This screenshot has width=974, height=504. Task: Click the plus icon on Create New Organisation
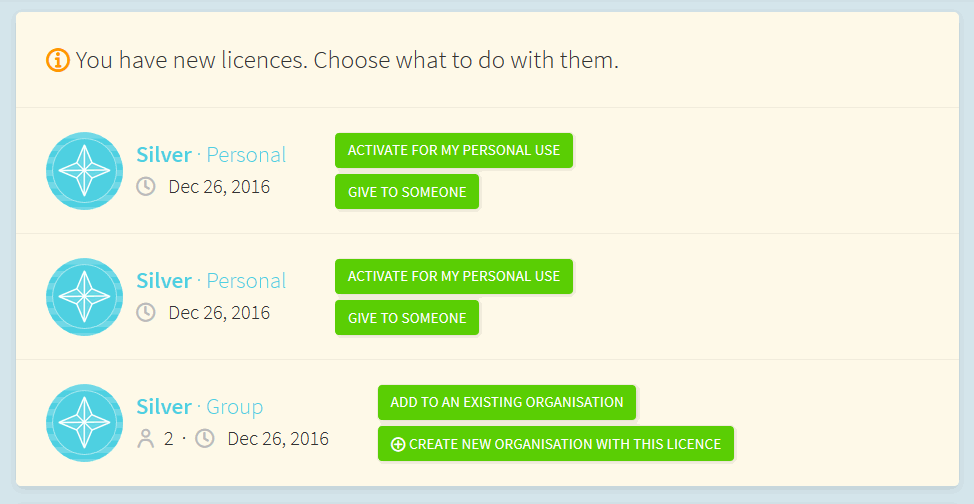[x=398, y=444]
